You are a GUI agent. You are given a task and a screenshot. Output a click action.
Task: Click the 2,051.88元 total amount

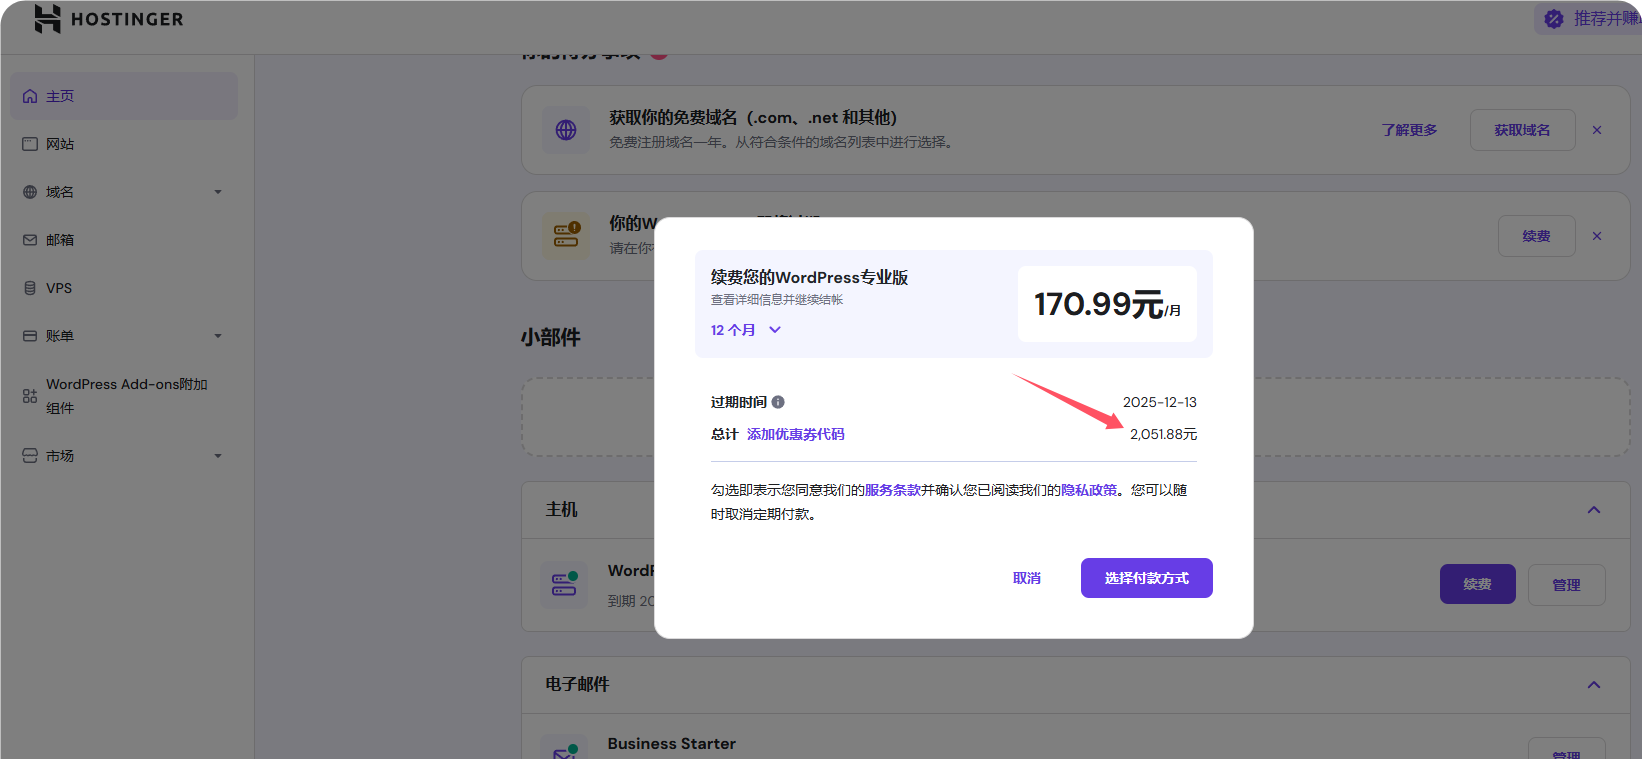coord(1163,434)
